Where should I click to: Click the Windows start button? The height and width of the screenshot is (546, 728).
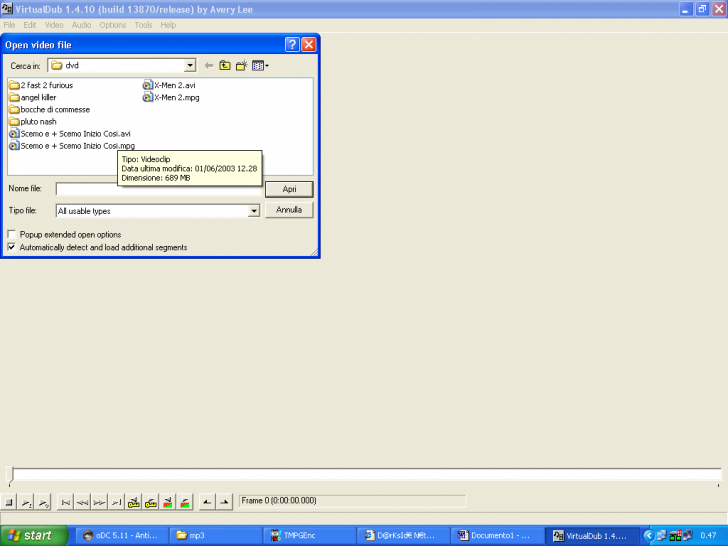point(33,536)
